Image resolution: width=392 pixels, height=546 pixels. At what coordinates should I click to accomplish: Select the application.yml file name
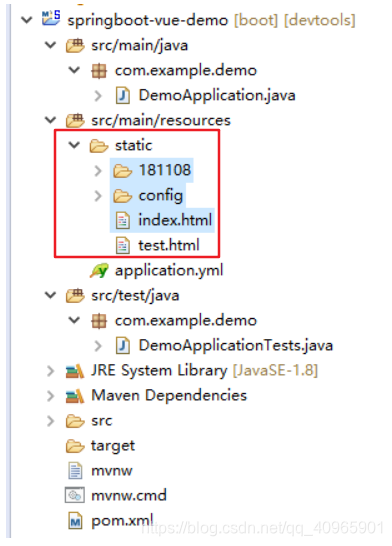click(x=169, y=271)
